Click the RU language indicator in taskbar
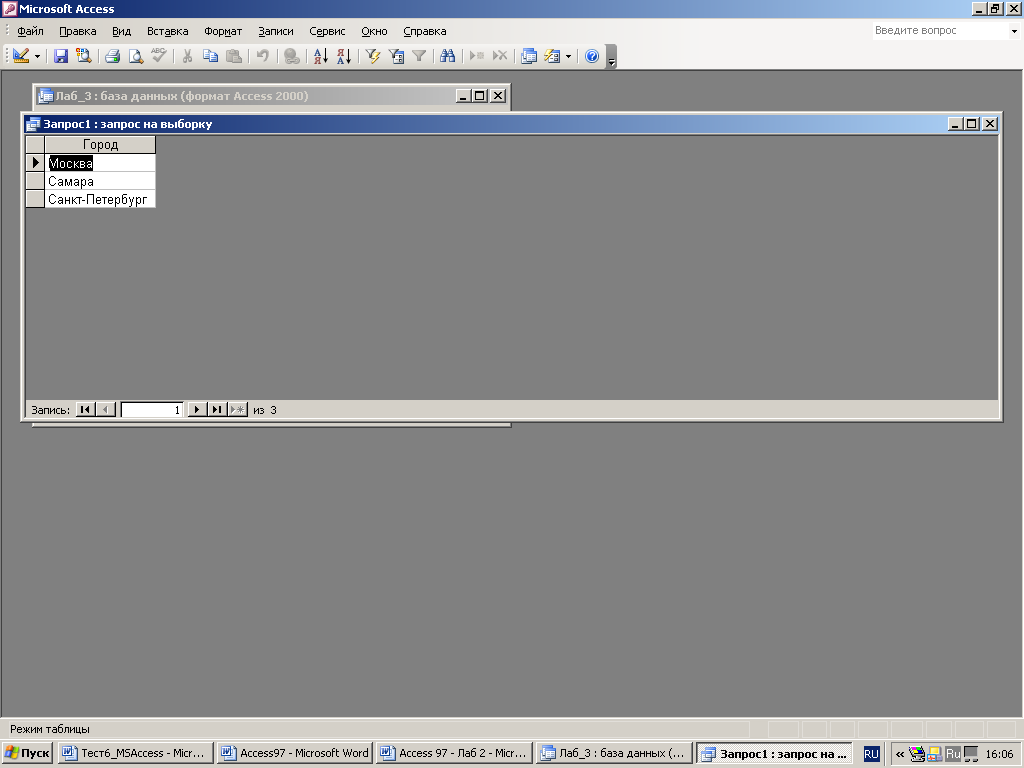 click(871, 754)
